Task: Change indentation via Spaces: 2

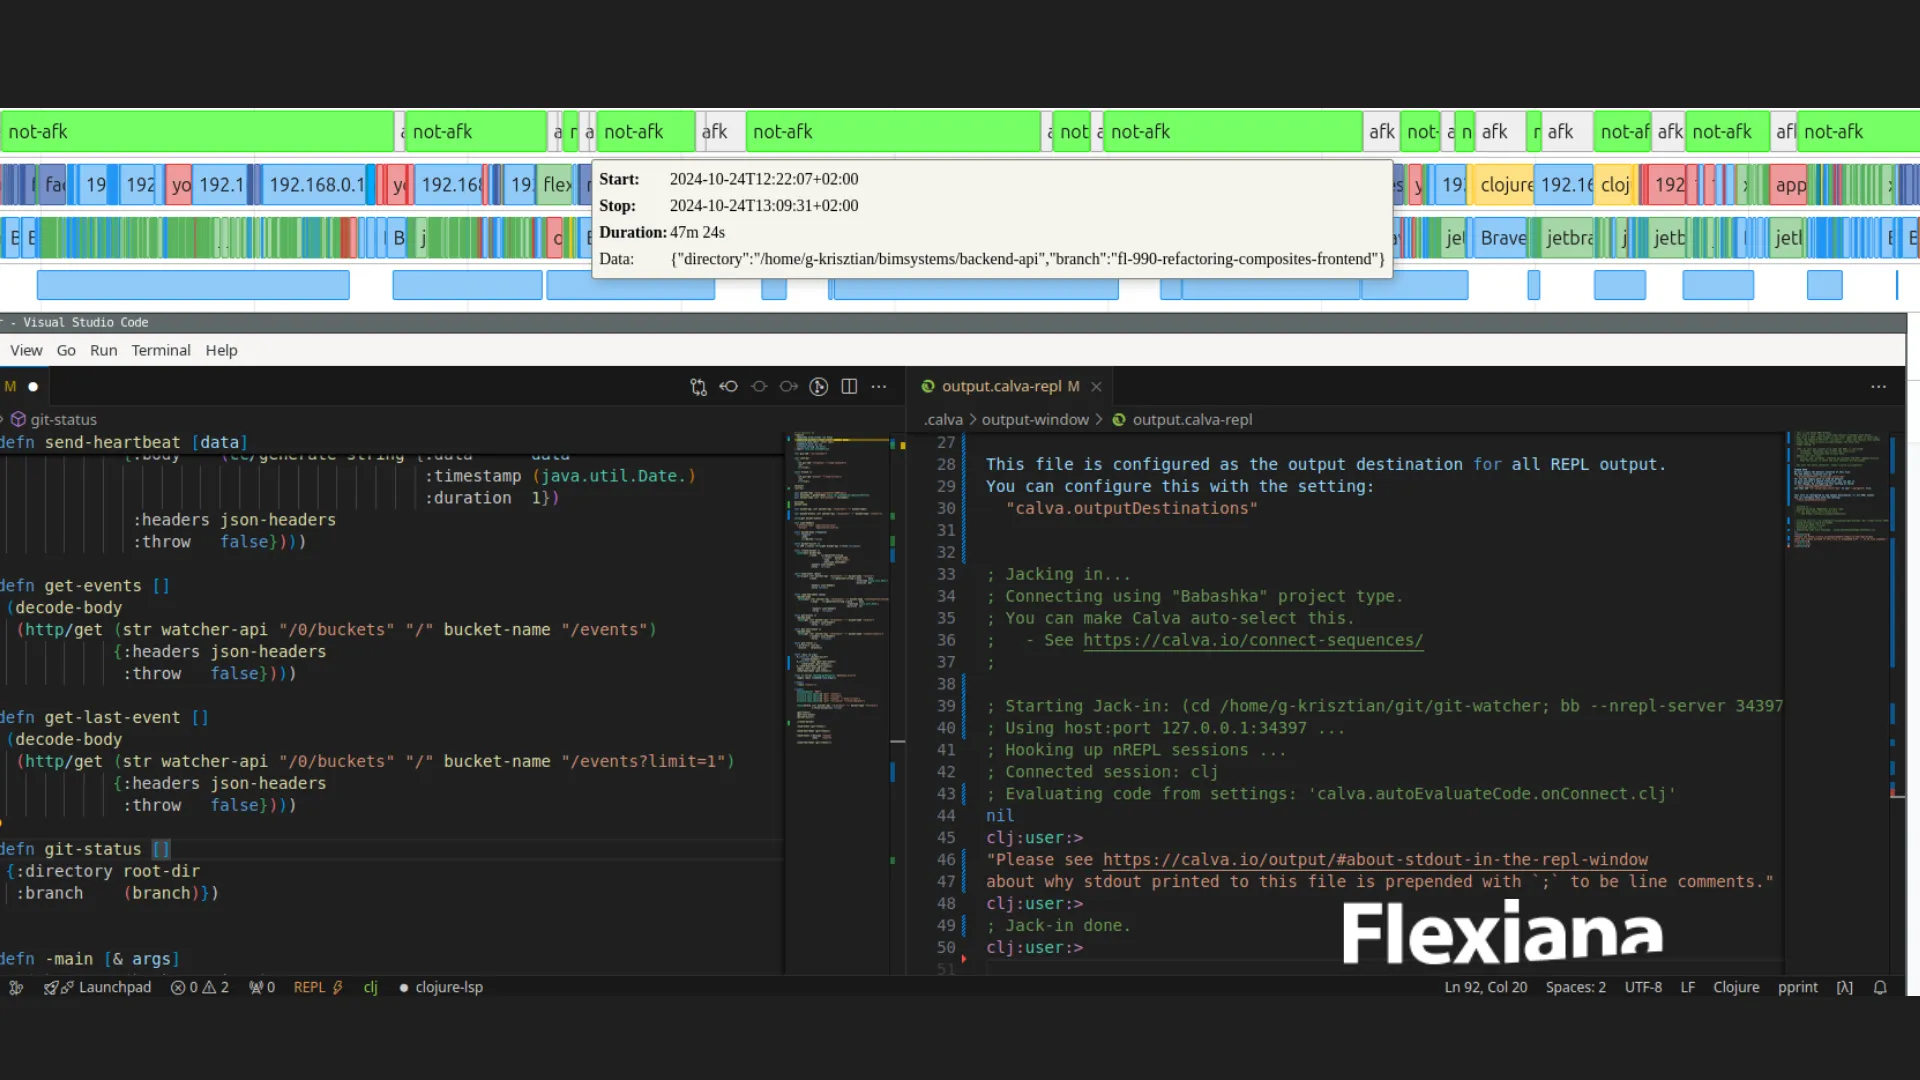Action: coord(1576,987)
